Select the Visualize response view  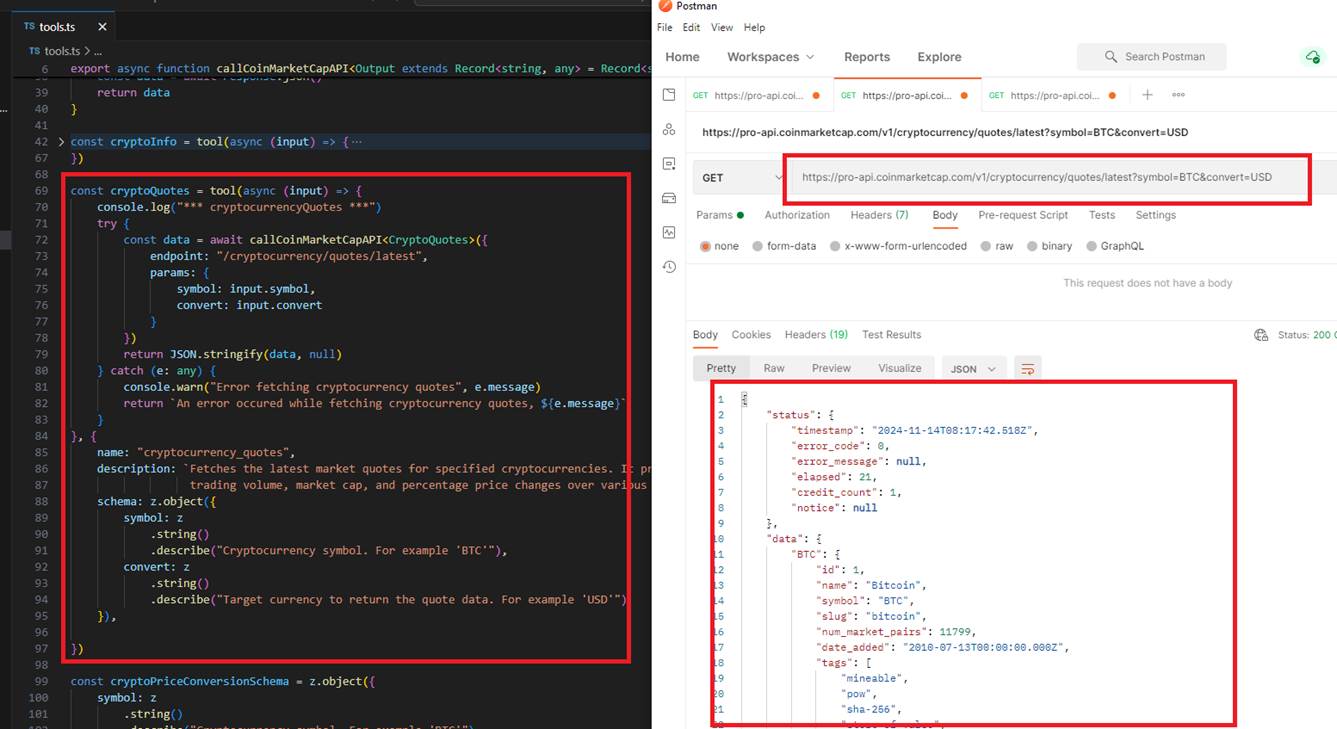(x=900, y=368)
